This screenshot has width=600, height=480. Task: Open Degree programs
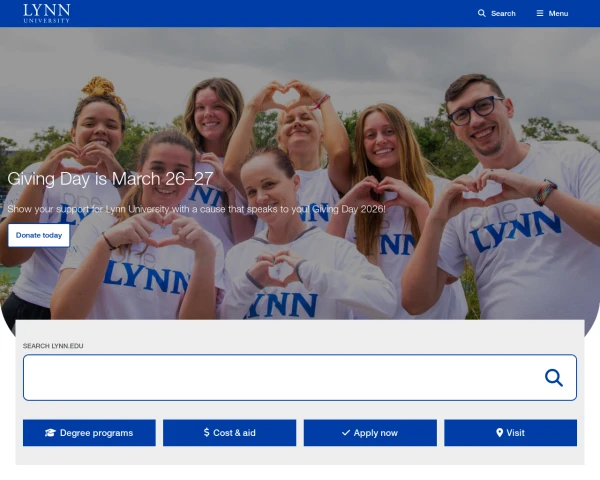[89, 433]
